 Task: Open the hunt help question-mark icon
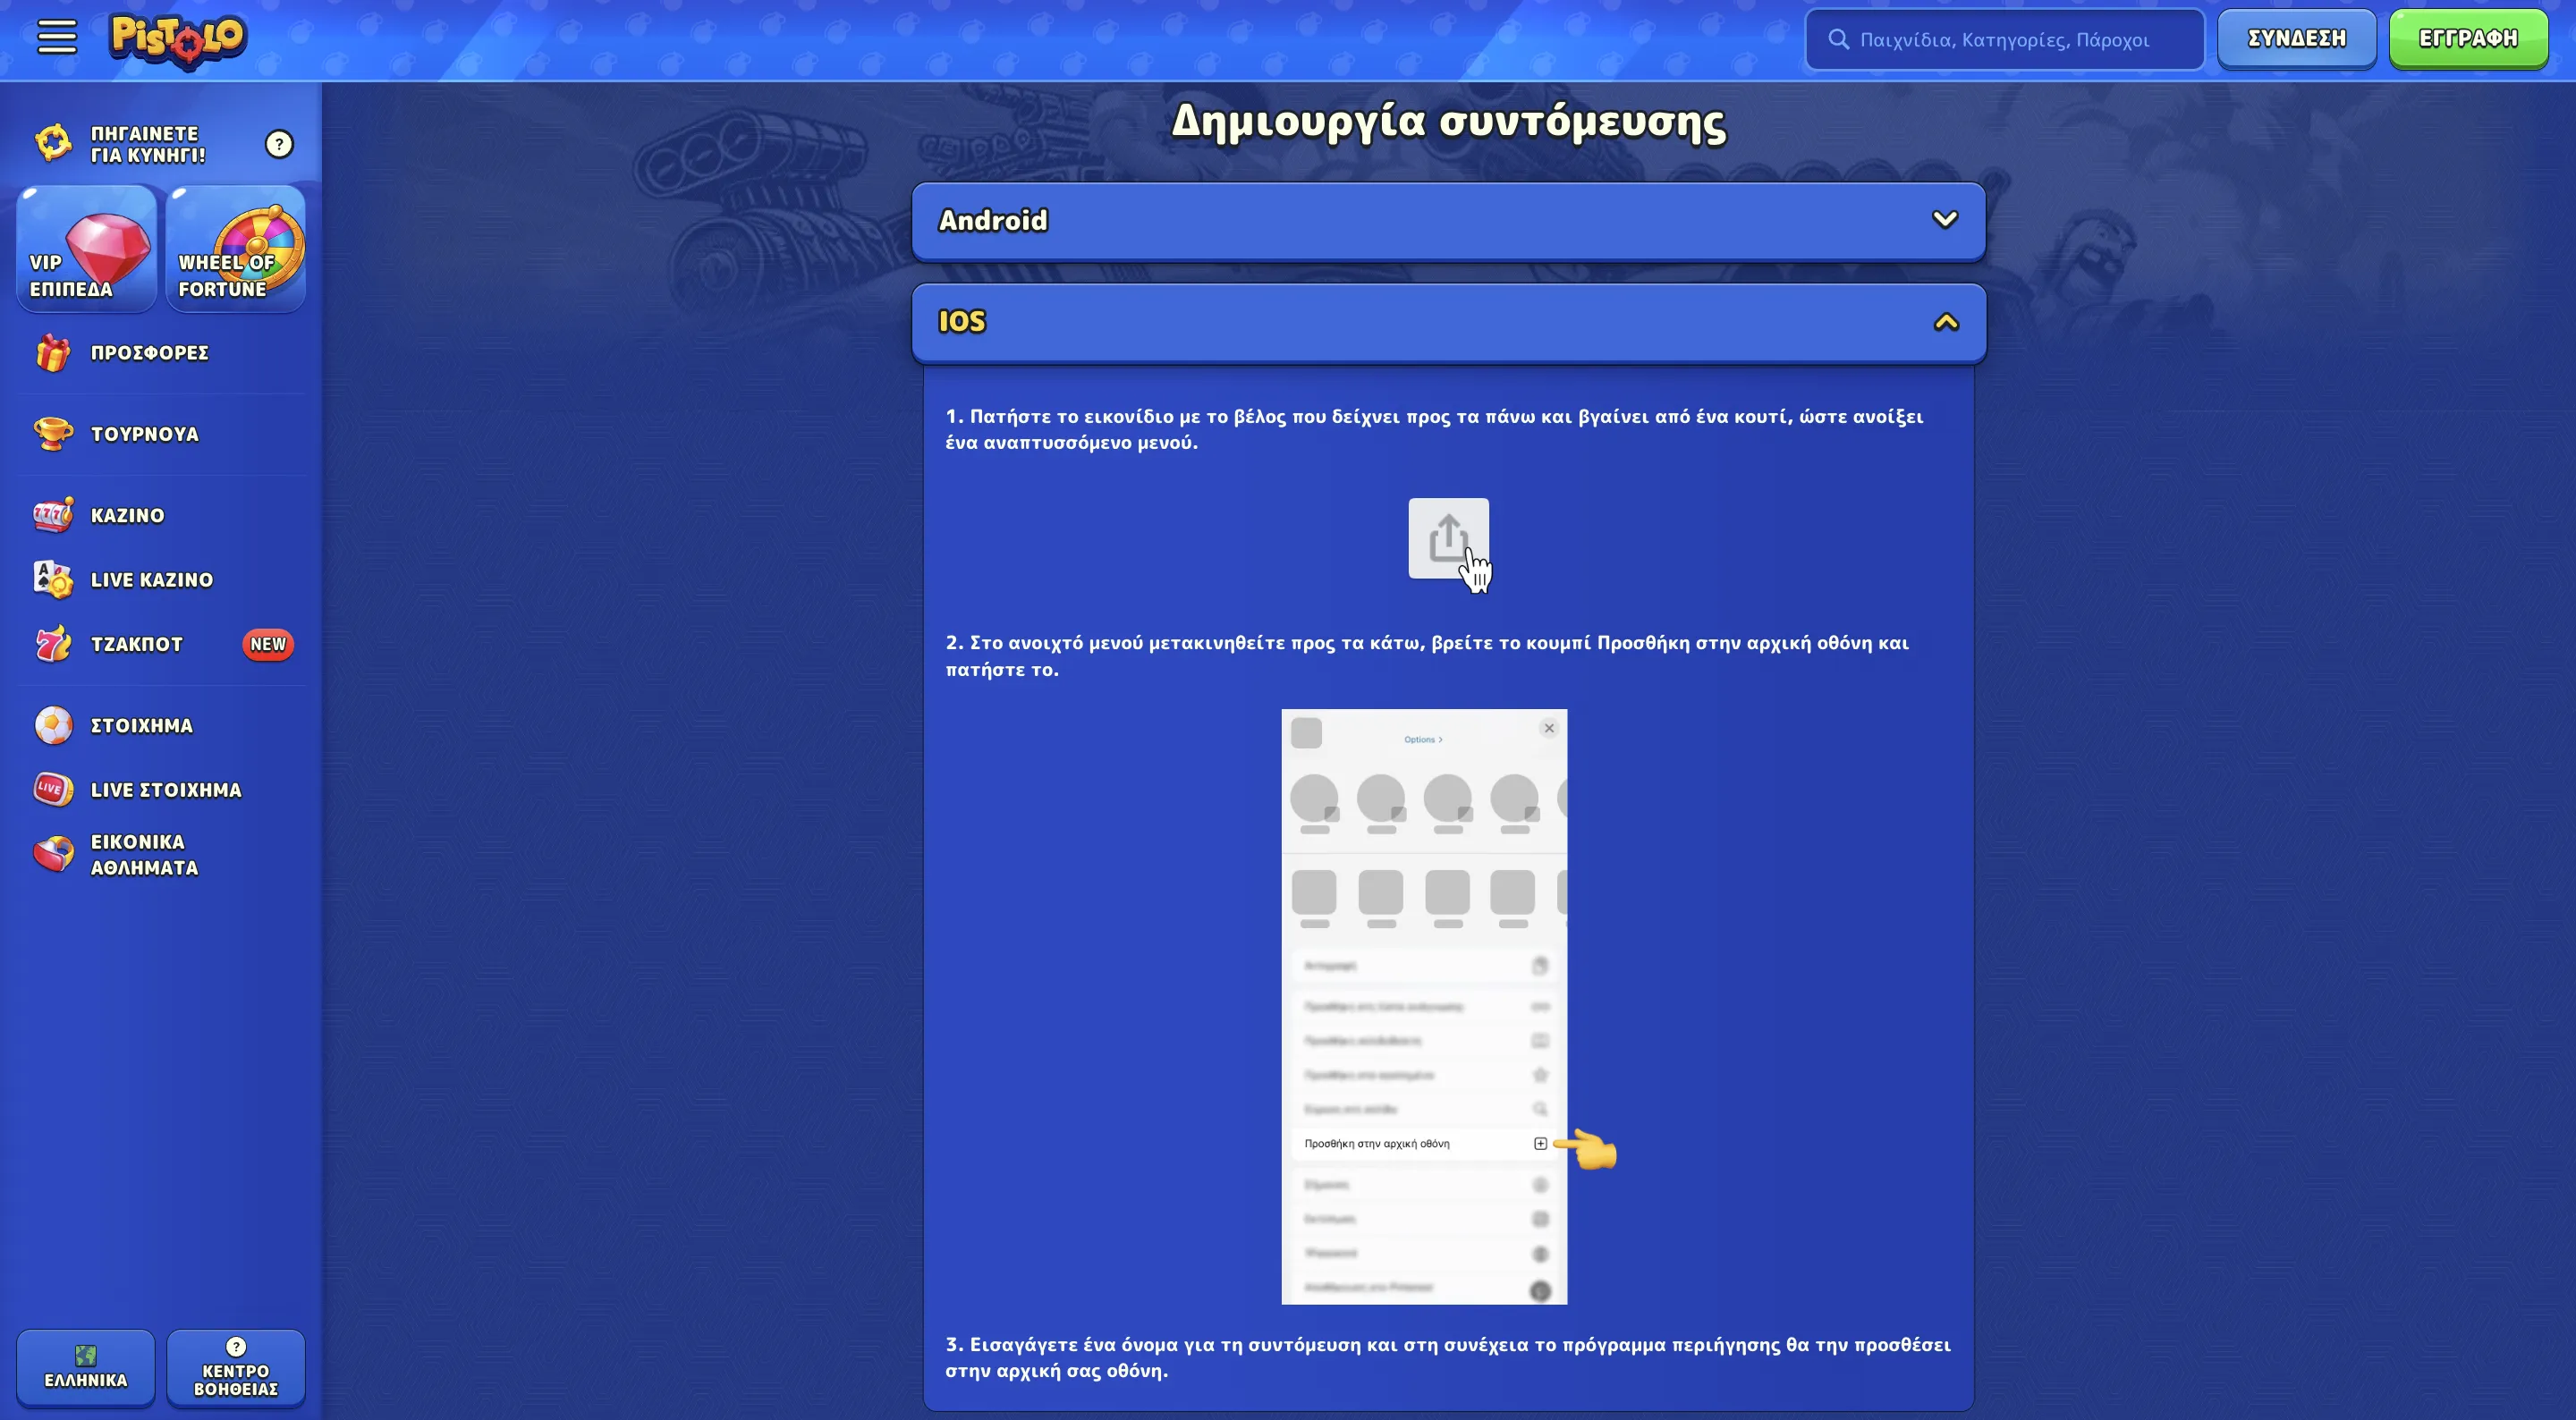[279, 144]
